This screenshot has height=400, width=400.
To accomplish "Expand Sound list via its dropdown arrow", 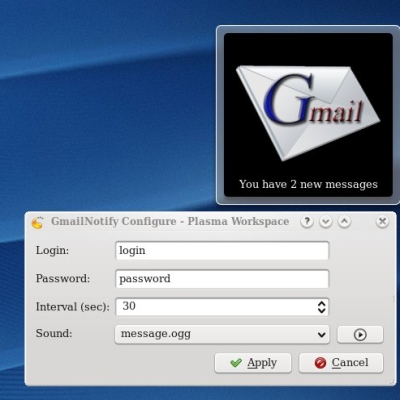I will point(321,335).
